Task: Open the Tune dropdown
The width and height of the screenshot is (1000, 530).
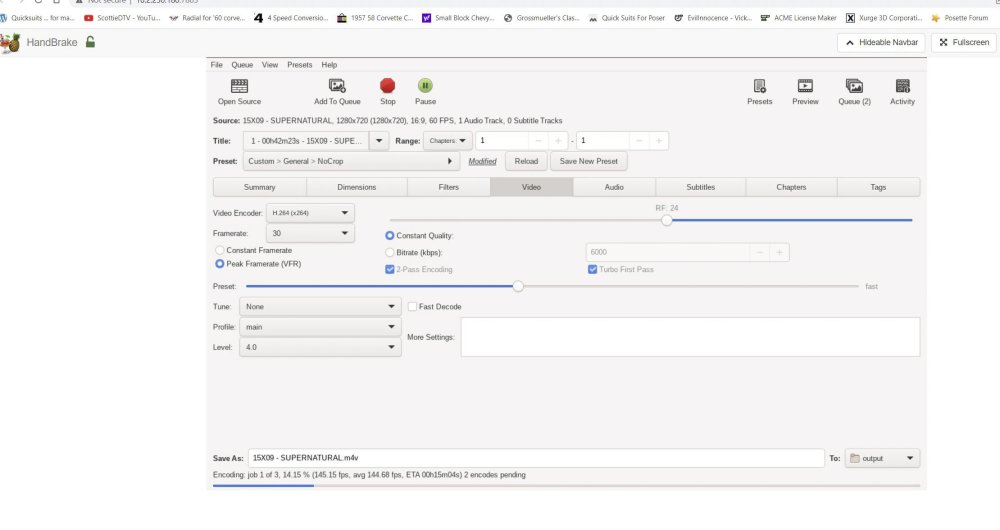Action: coord(320,307)
